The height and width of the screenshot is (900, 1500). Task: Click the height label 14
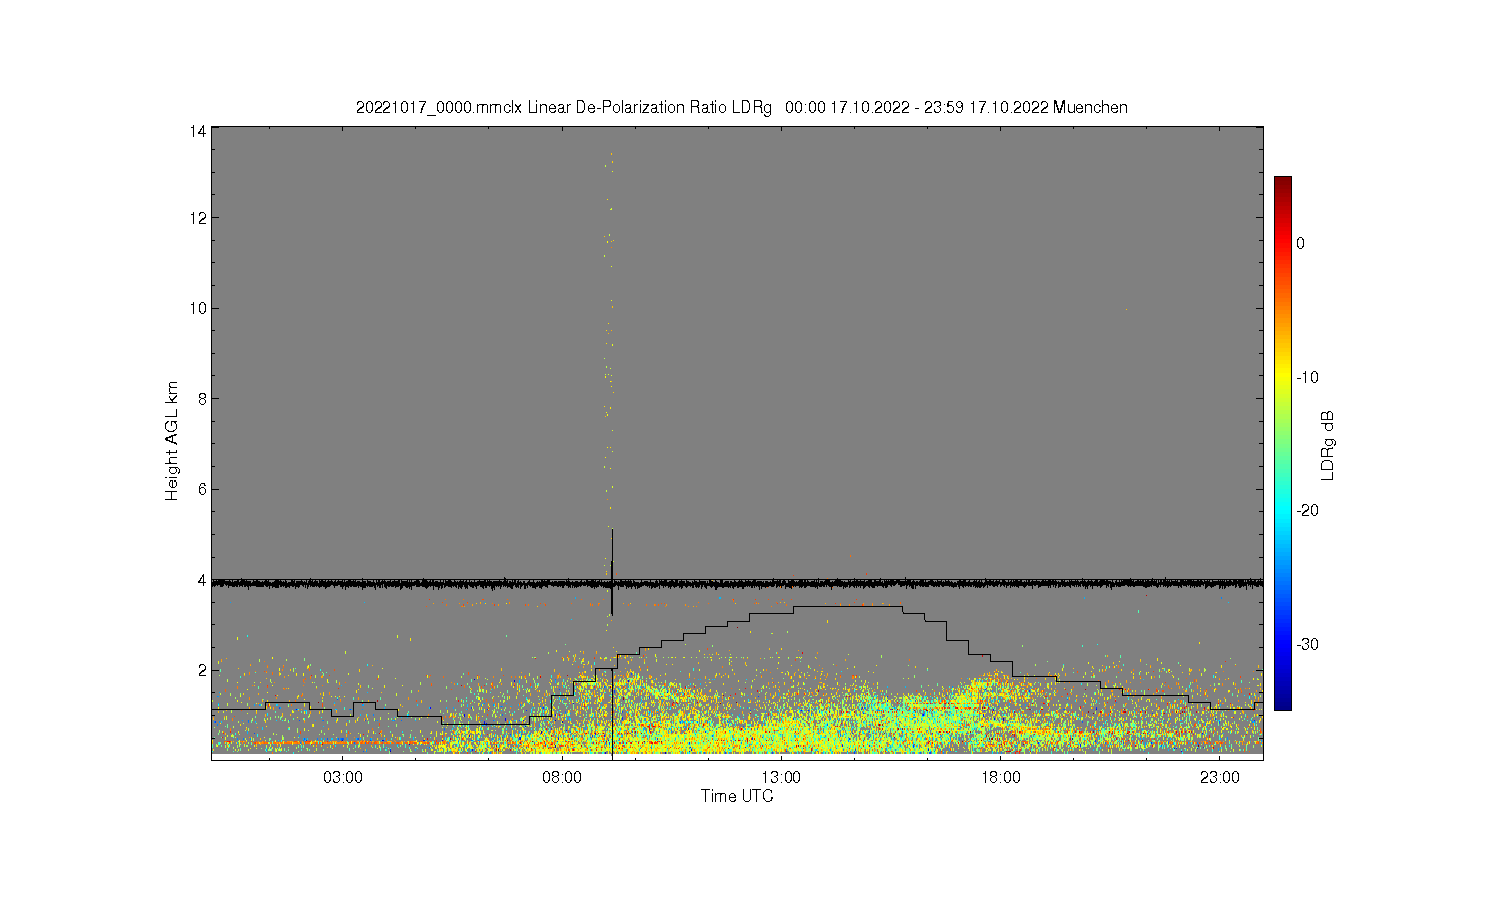[199, 131]
